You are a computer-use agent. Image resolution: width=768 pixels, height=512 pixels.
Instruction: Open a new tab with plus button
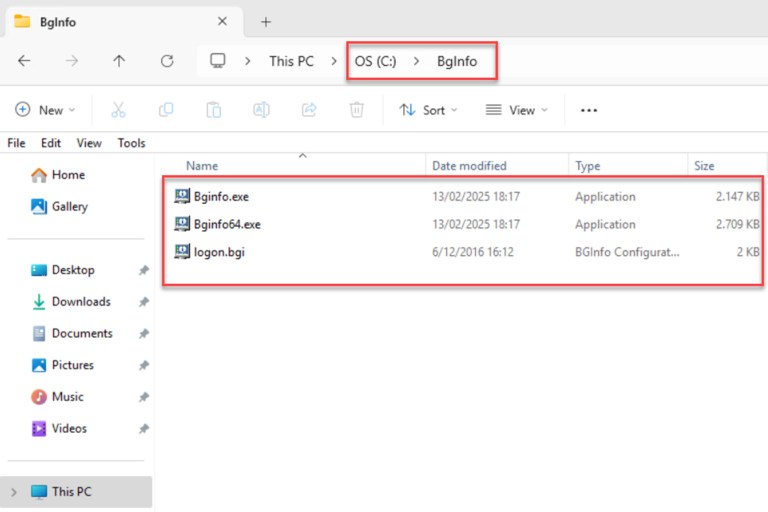[x=265, y=22]
